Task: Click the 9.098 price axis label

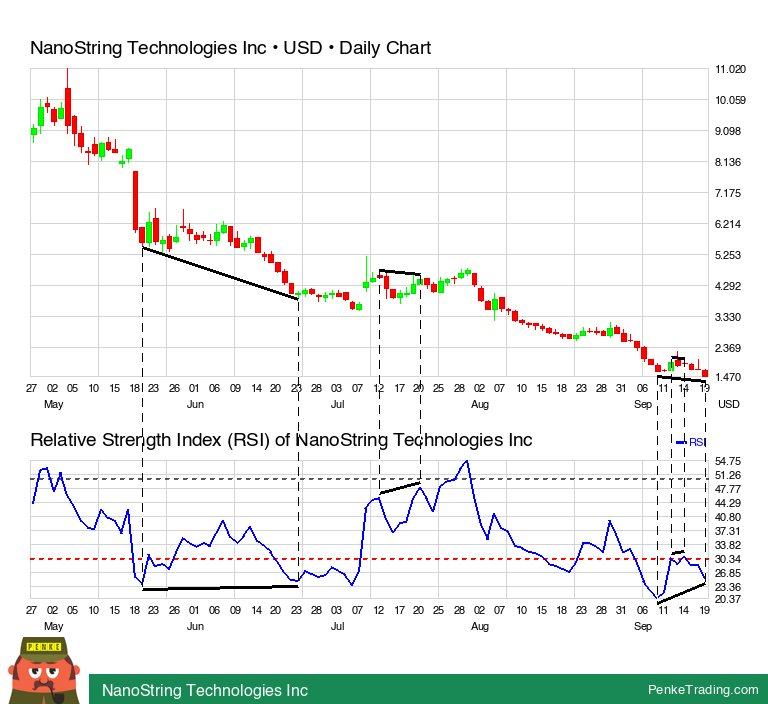Action: coord(728,131)
